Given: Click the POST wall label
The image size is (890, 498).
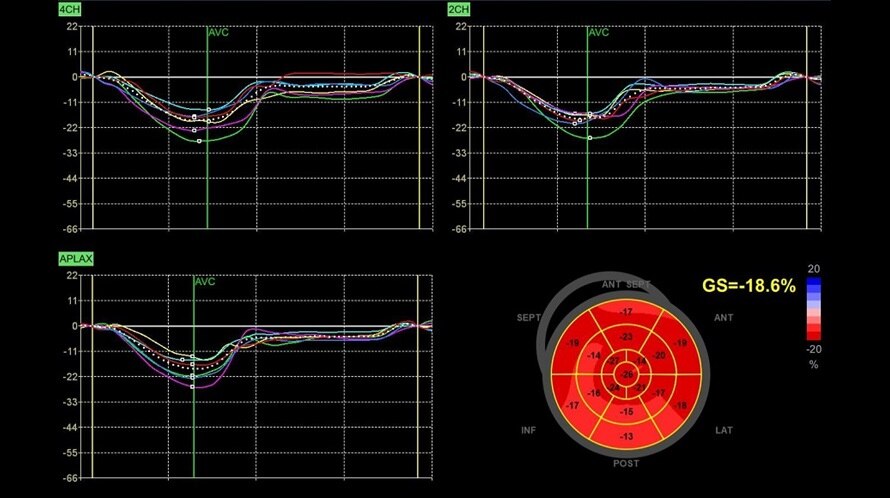Looking at the screenshot, I should coord(626,463).
